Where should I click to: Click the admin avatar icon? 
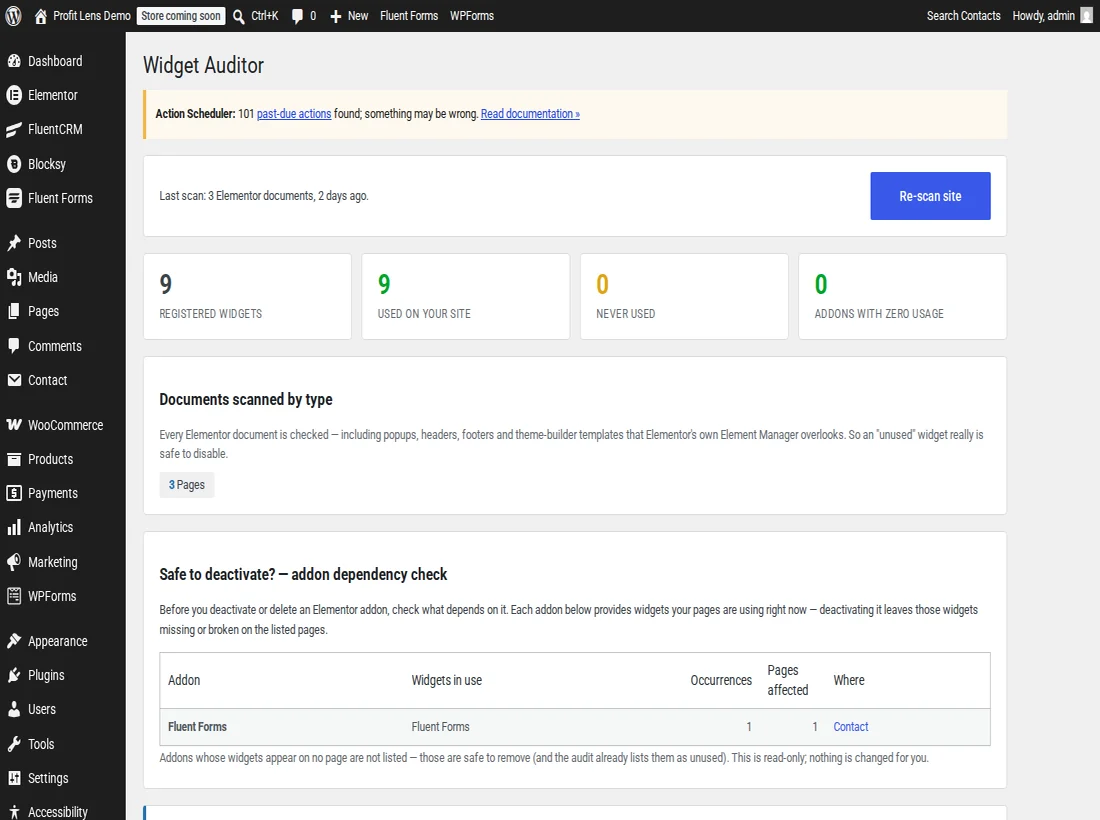point(1086,15)
